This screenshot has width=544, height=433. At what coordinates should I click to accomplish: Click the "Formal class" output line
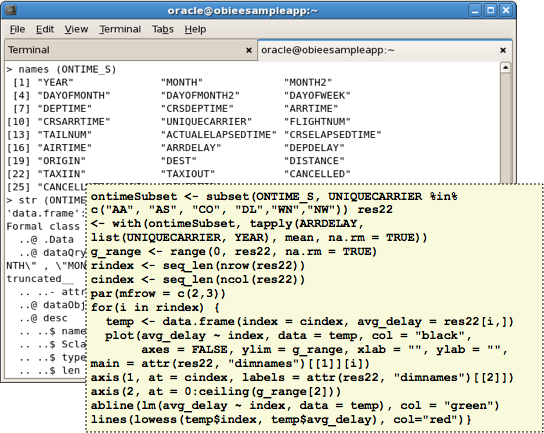click(43, 227)
